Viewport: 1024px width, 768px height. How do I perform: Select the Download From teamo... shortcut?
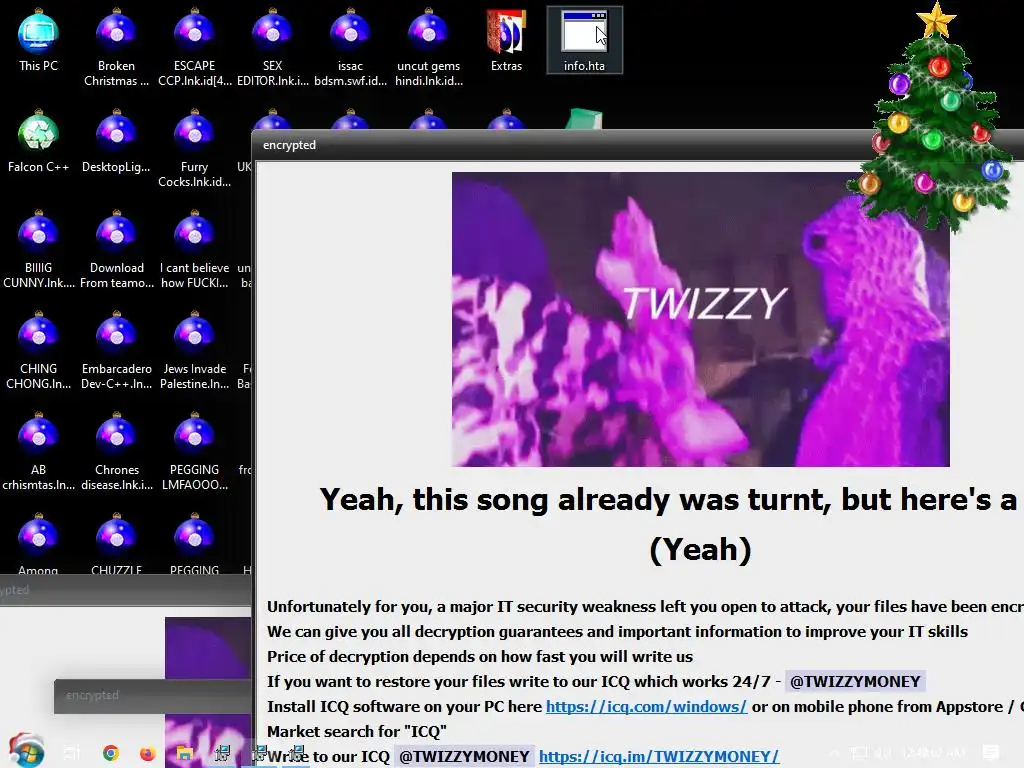[116, 250]
